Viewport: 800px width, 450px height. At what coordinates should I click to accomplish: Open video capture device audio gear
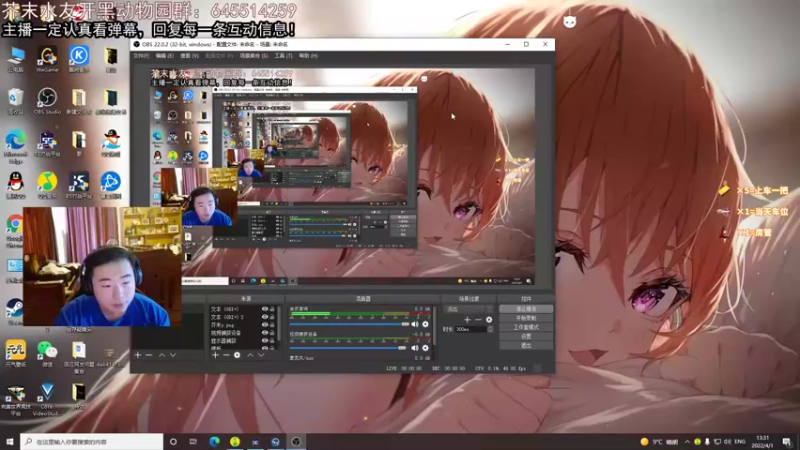[426, 348]
